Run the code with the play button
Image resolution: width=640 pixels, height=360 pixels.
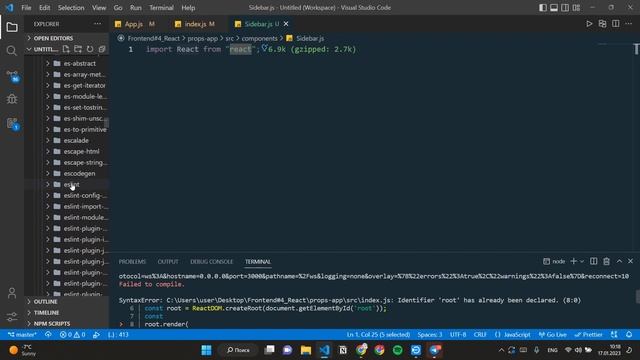[x=589, y=24]
